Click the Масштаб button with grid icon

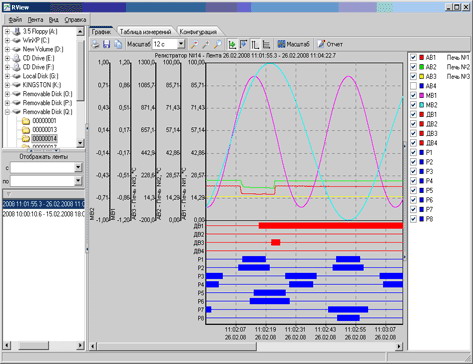[294, 44]
